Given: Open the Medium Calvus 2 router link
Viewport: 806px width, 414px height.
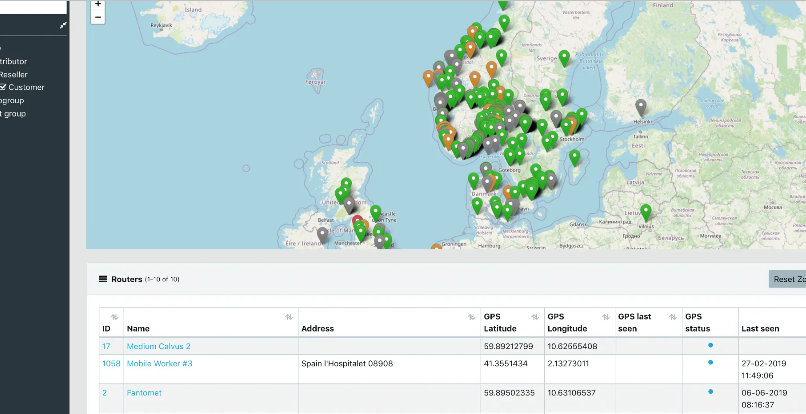Looking at the screenshot, I should point(158,346).
